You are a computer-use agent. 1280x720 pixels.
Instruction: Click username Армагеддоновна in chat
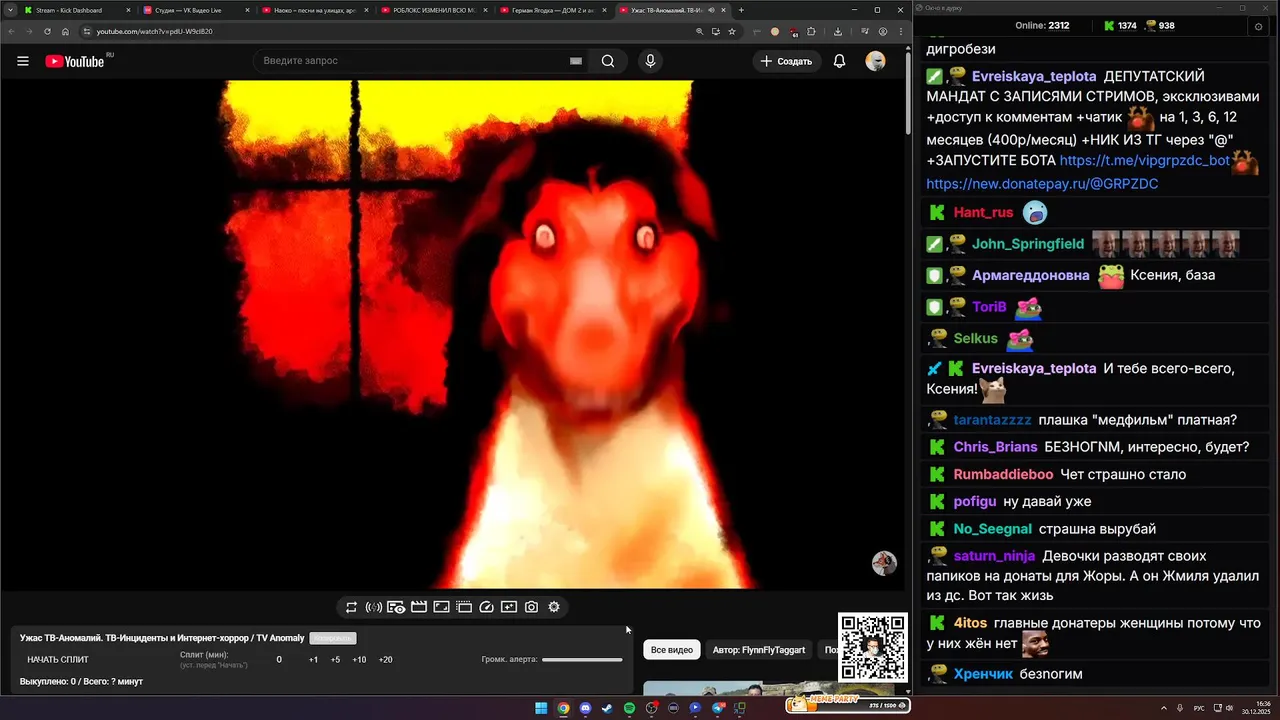(x=1030, y=275)
